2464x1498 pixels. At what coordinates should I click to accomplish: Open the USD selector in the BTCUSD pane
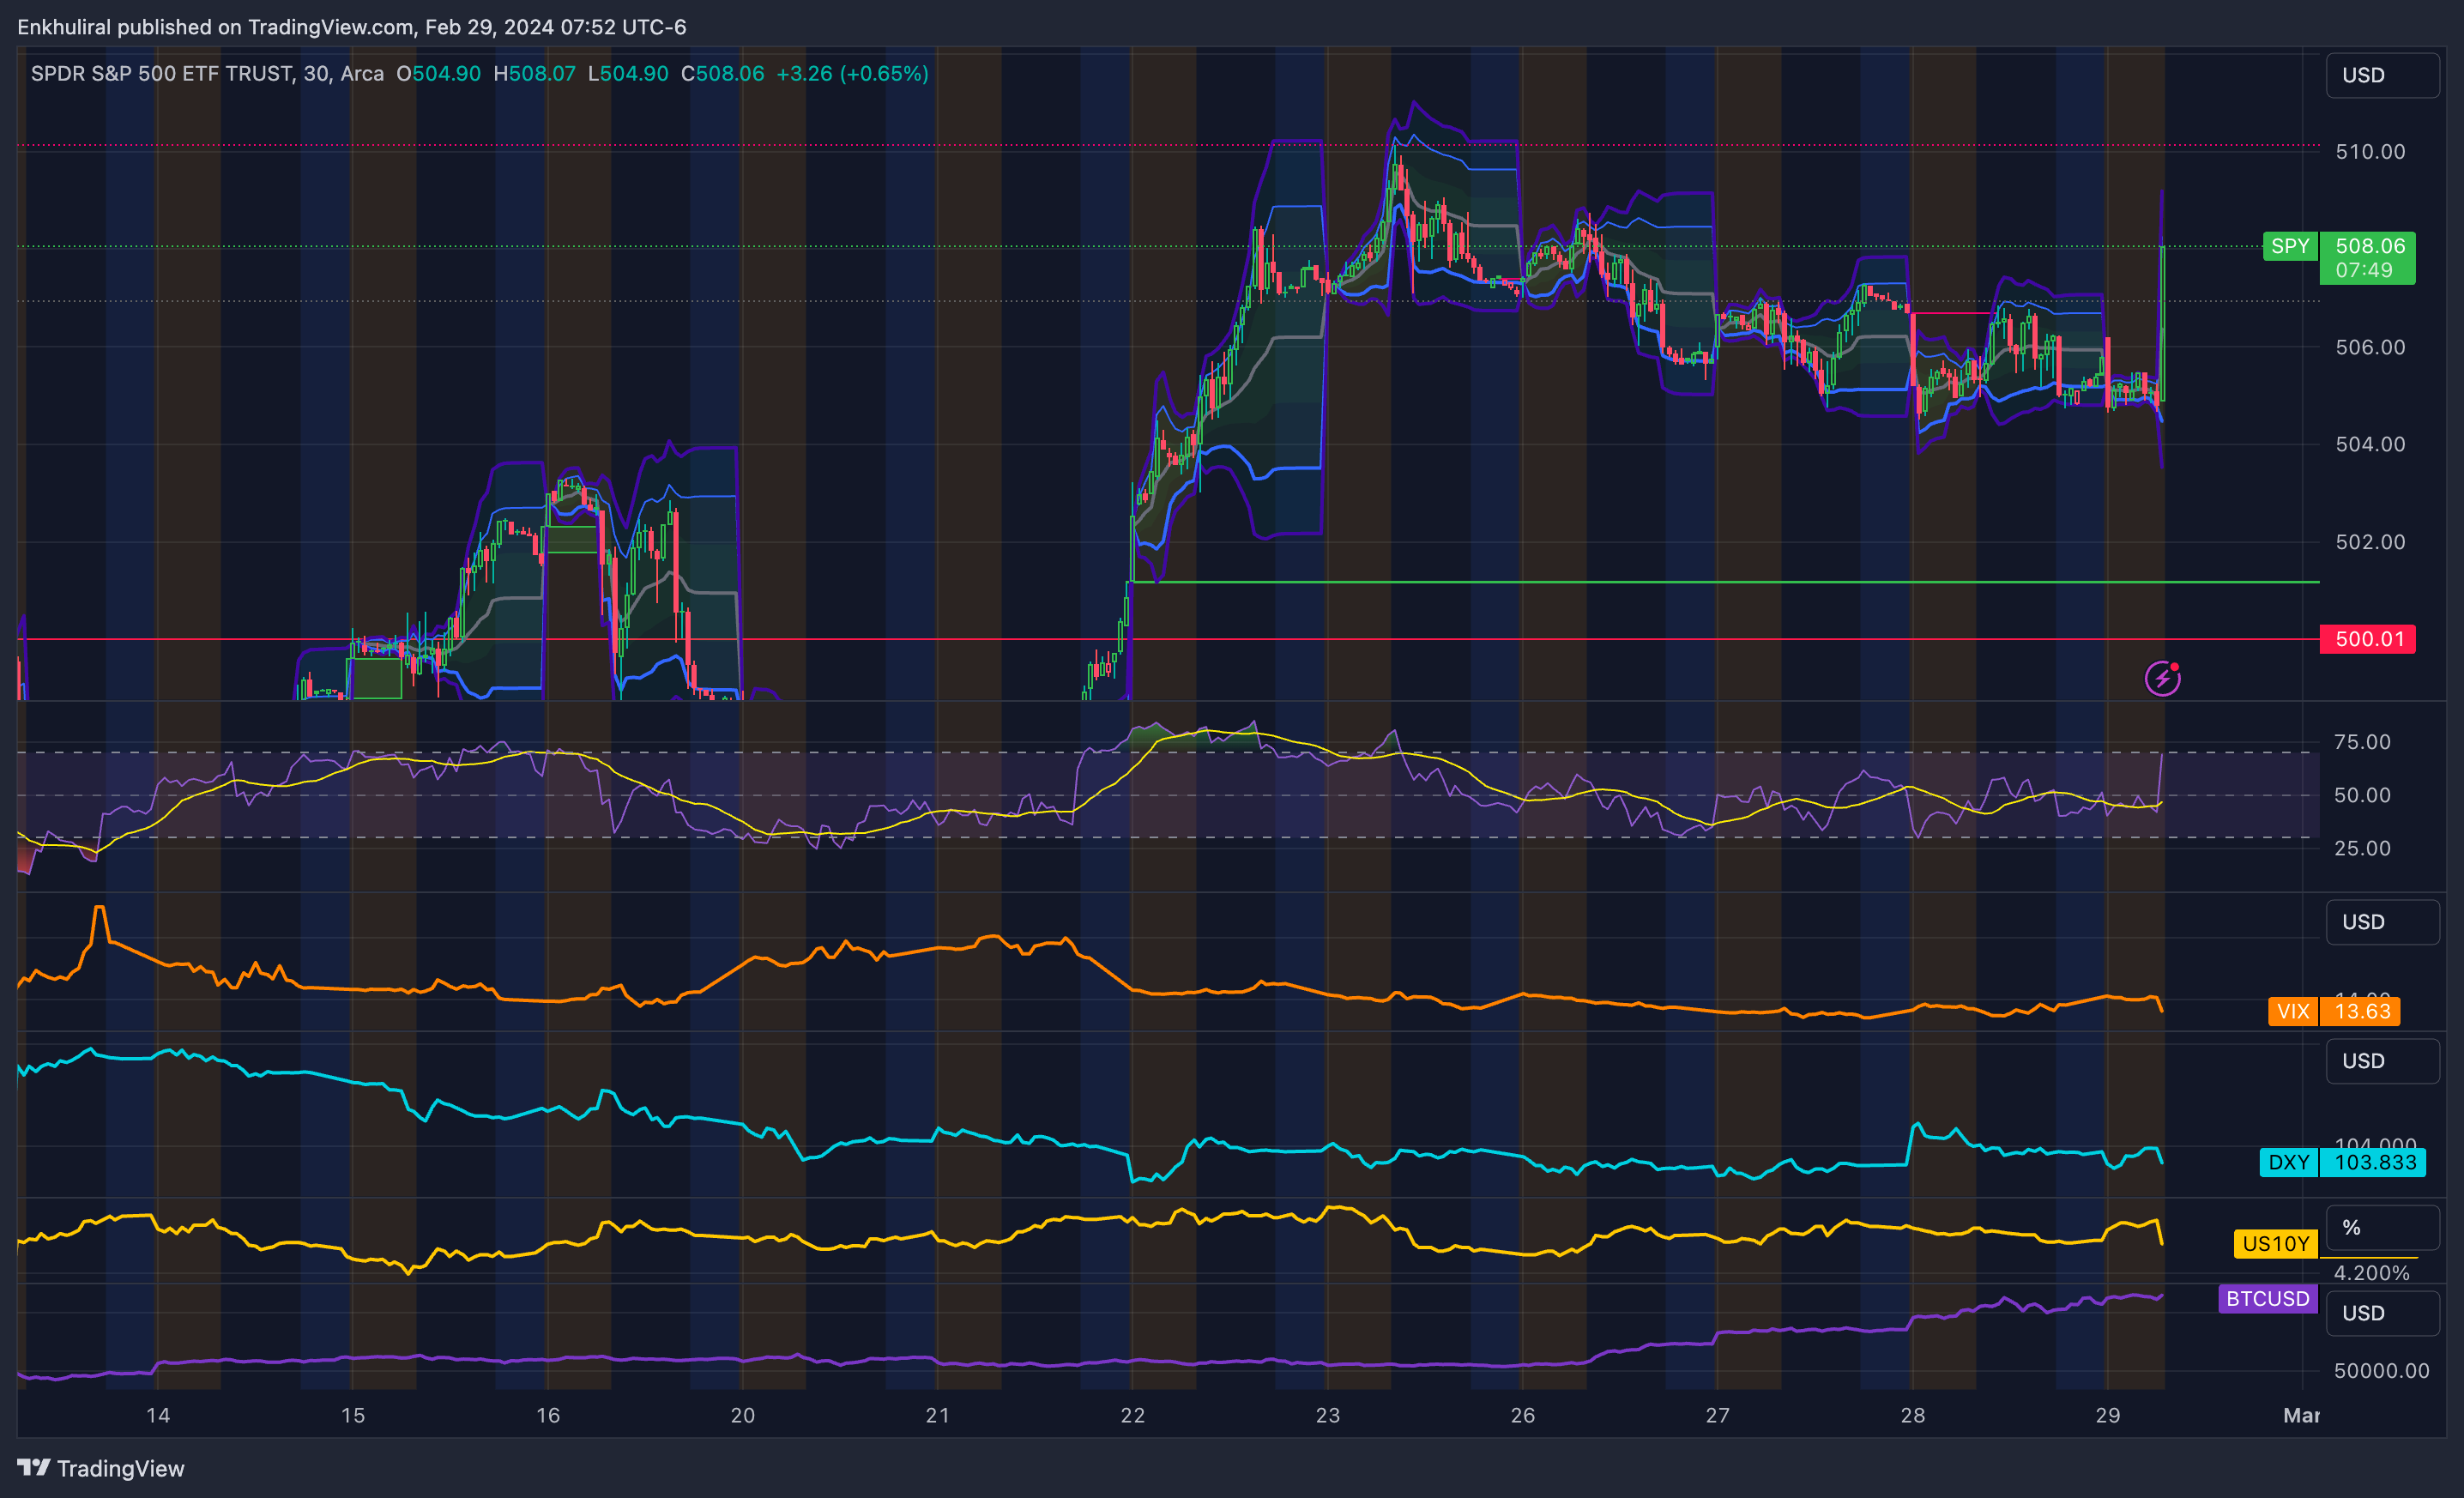(2382, 1313)
